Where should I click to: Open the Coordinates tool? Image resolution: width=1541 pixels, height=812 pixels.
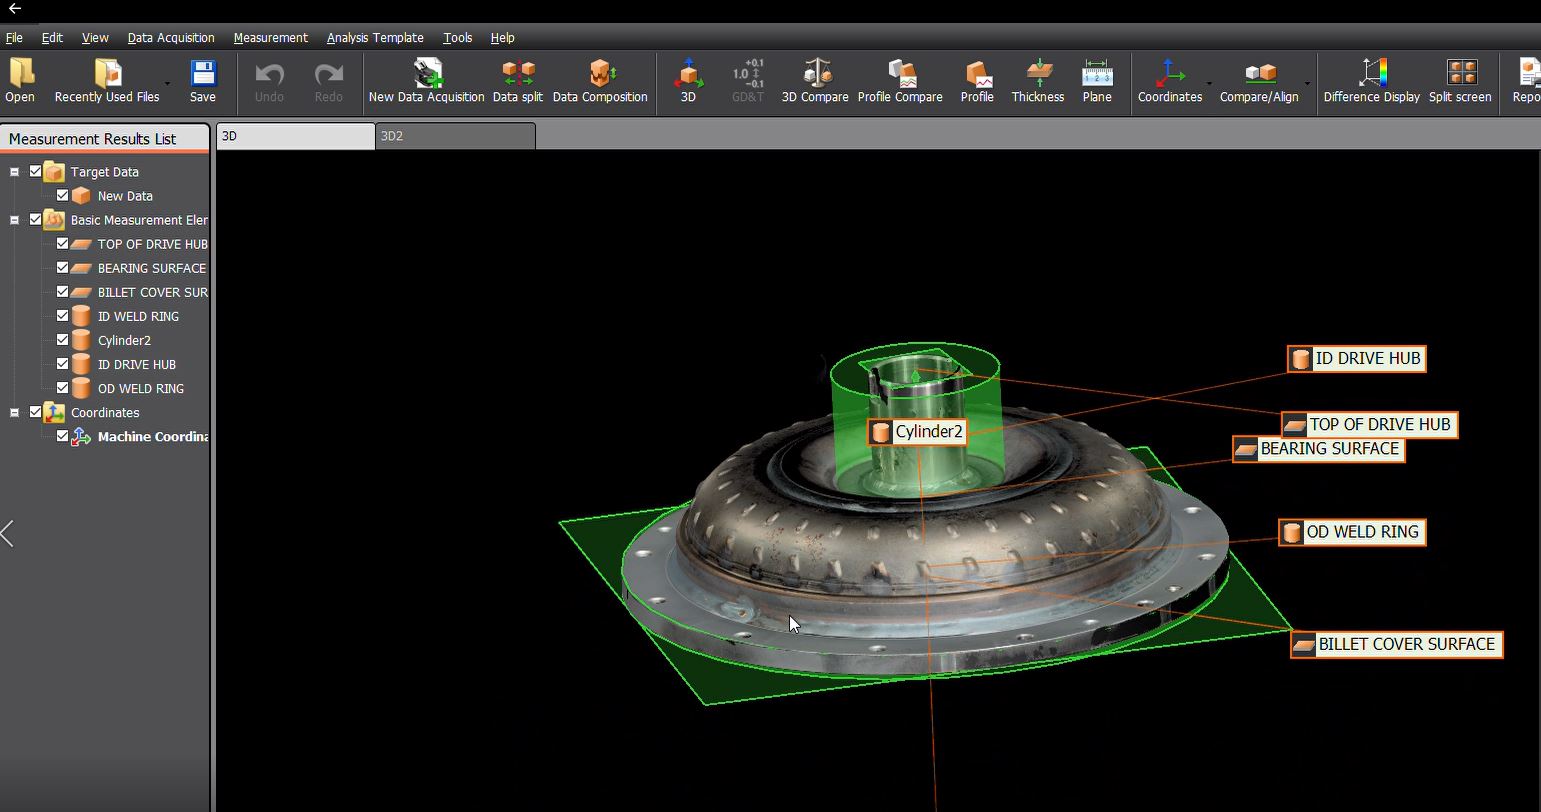[x=1170, y=80]
